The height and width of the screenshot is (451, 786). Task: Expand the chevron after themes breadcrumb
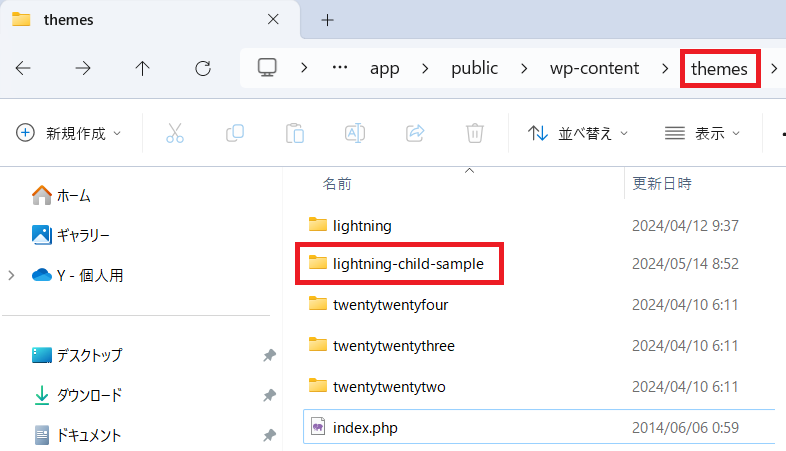click(774, 68)
